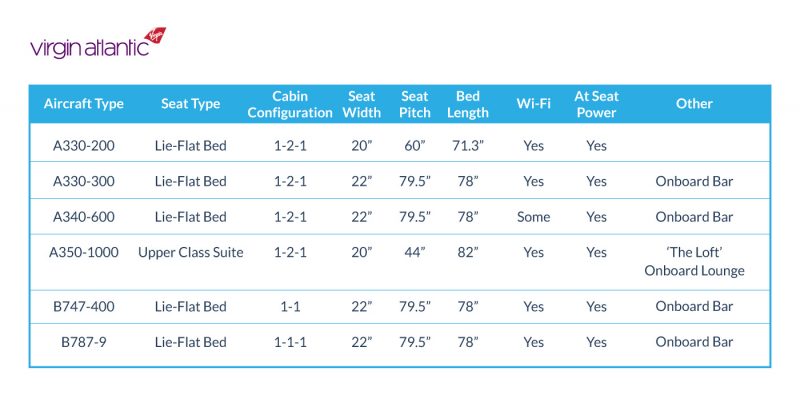Select the 82" bed length value

pos(467,253)
